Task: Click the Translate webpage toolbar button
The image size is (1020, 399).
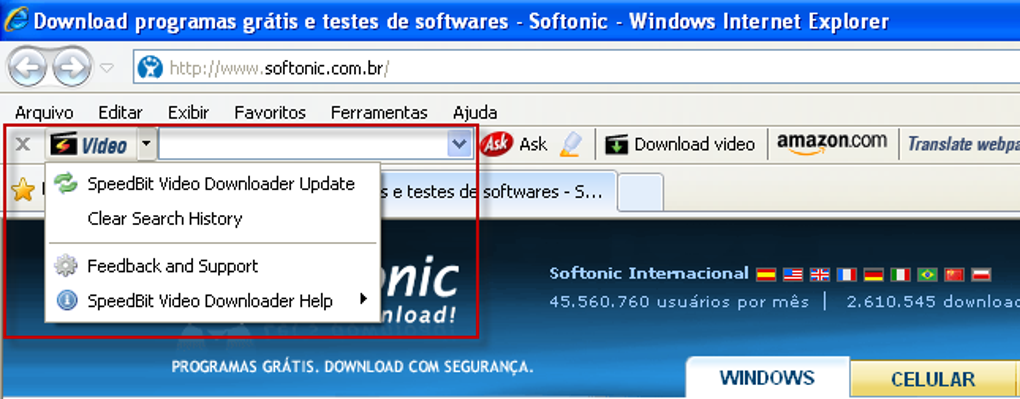Action: point(963,144)
